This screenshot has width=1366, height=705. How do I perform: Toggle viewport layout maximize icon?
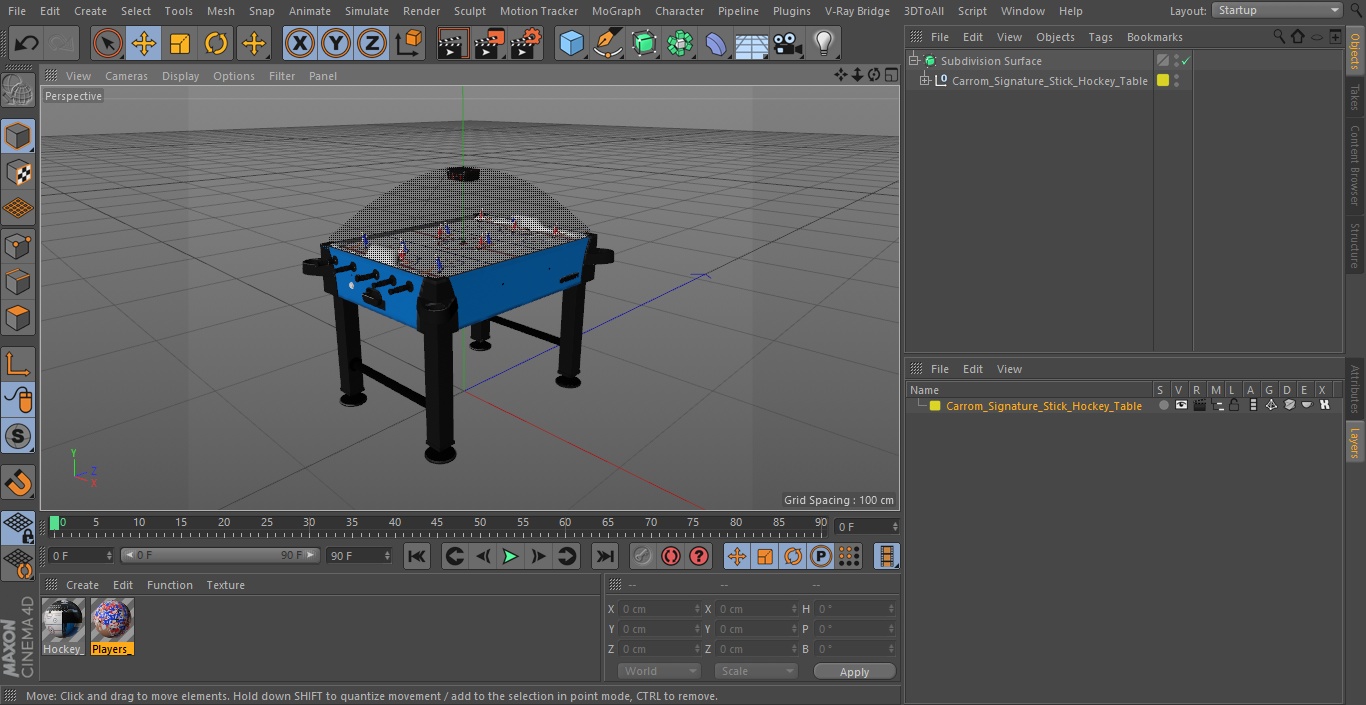click(x=891, y=75)
